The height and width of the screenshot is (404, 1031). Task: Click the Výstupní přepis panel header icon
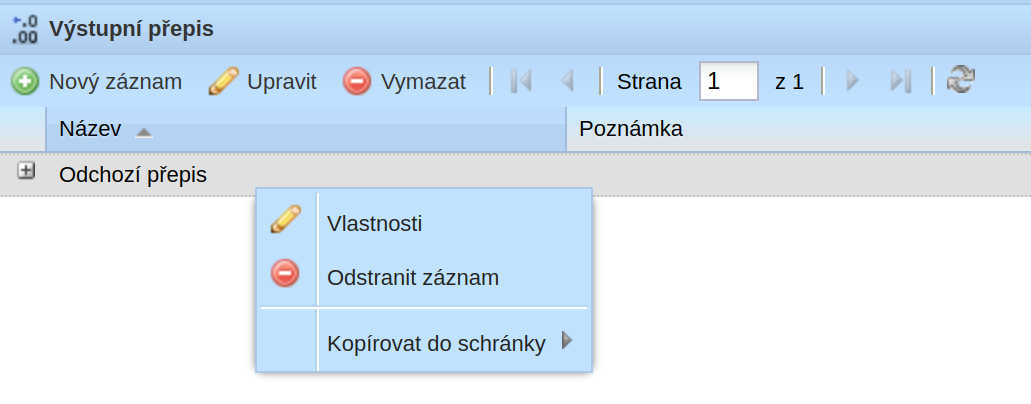click(25, 30)
